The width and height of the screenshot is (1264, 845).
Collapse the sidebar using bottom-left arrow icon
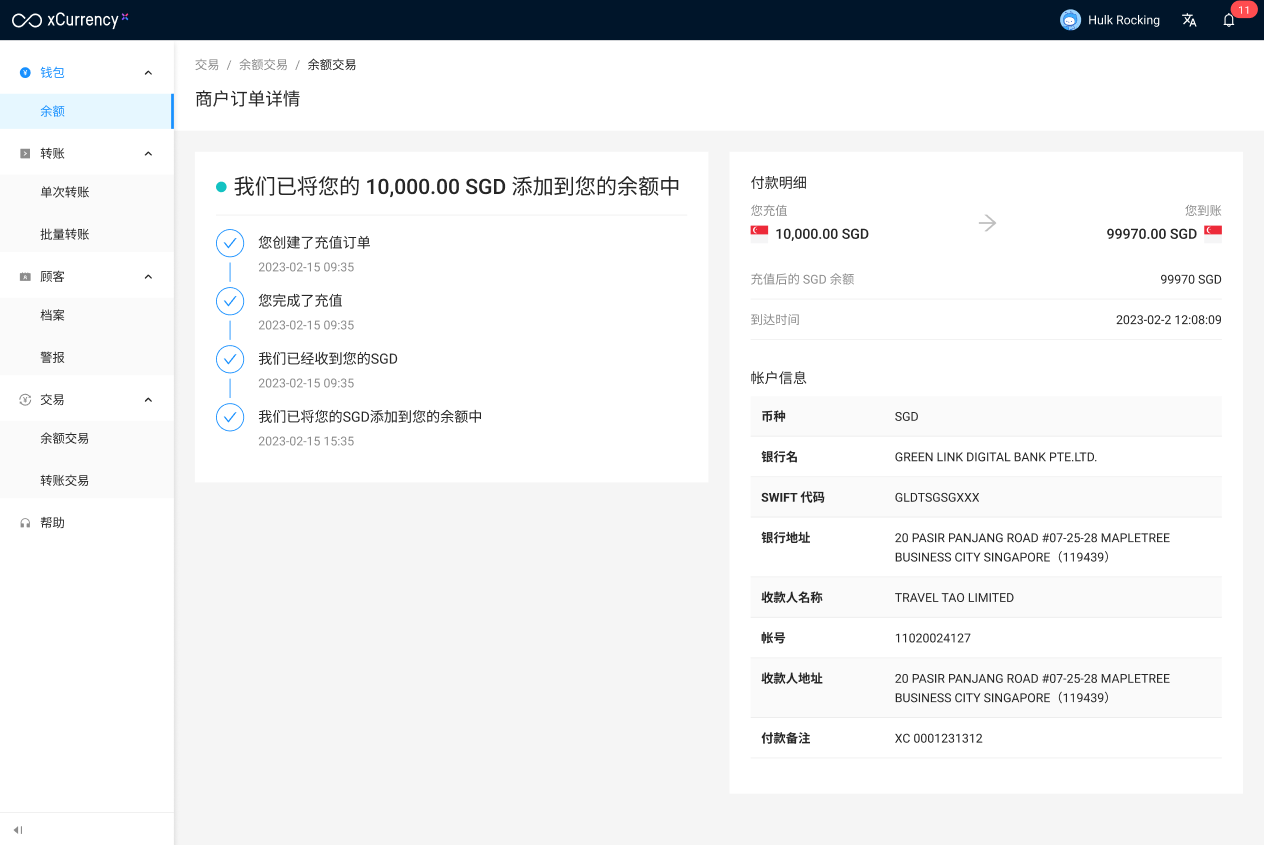click(x=18, y=829)
